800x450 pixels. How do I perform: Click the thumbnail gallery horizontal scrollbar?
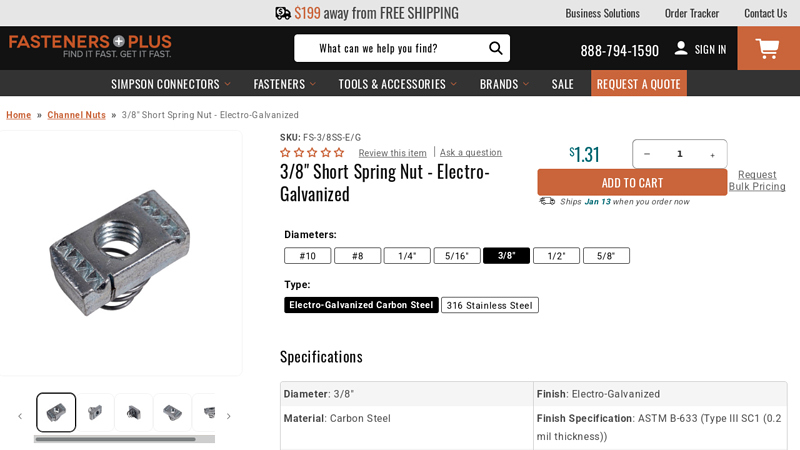click(124, 439)
